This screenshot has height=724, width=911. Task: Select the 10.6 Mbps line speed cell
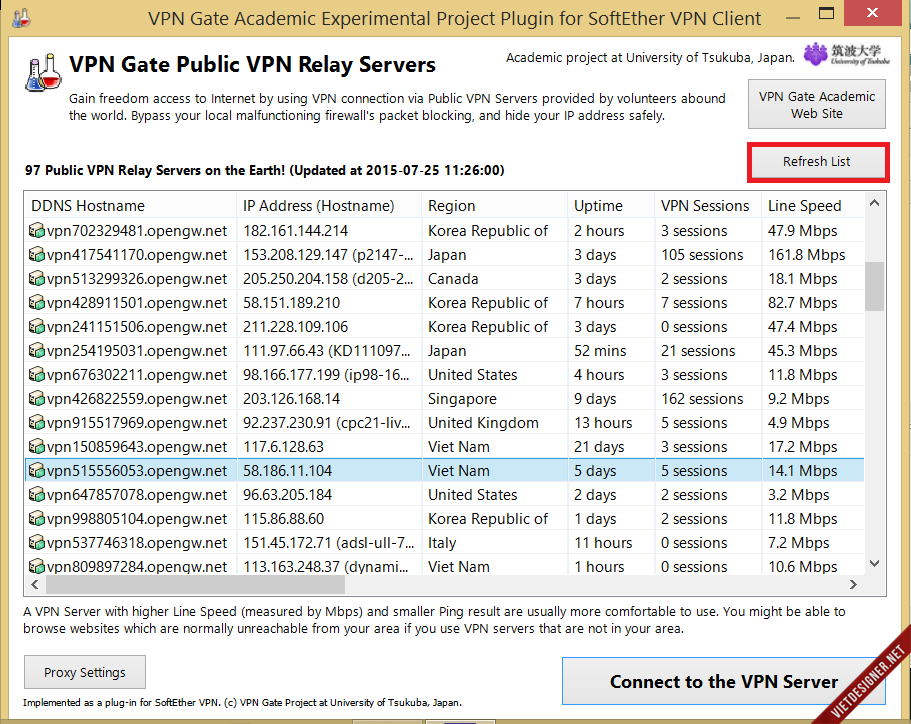coord(802,566)
